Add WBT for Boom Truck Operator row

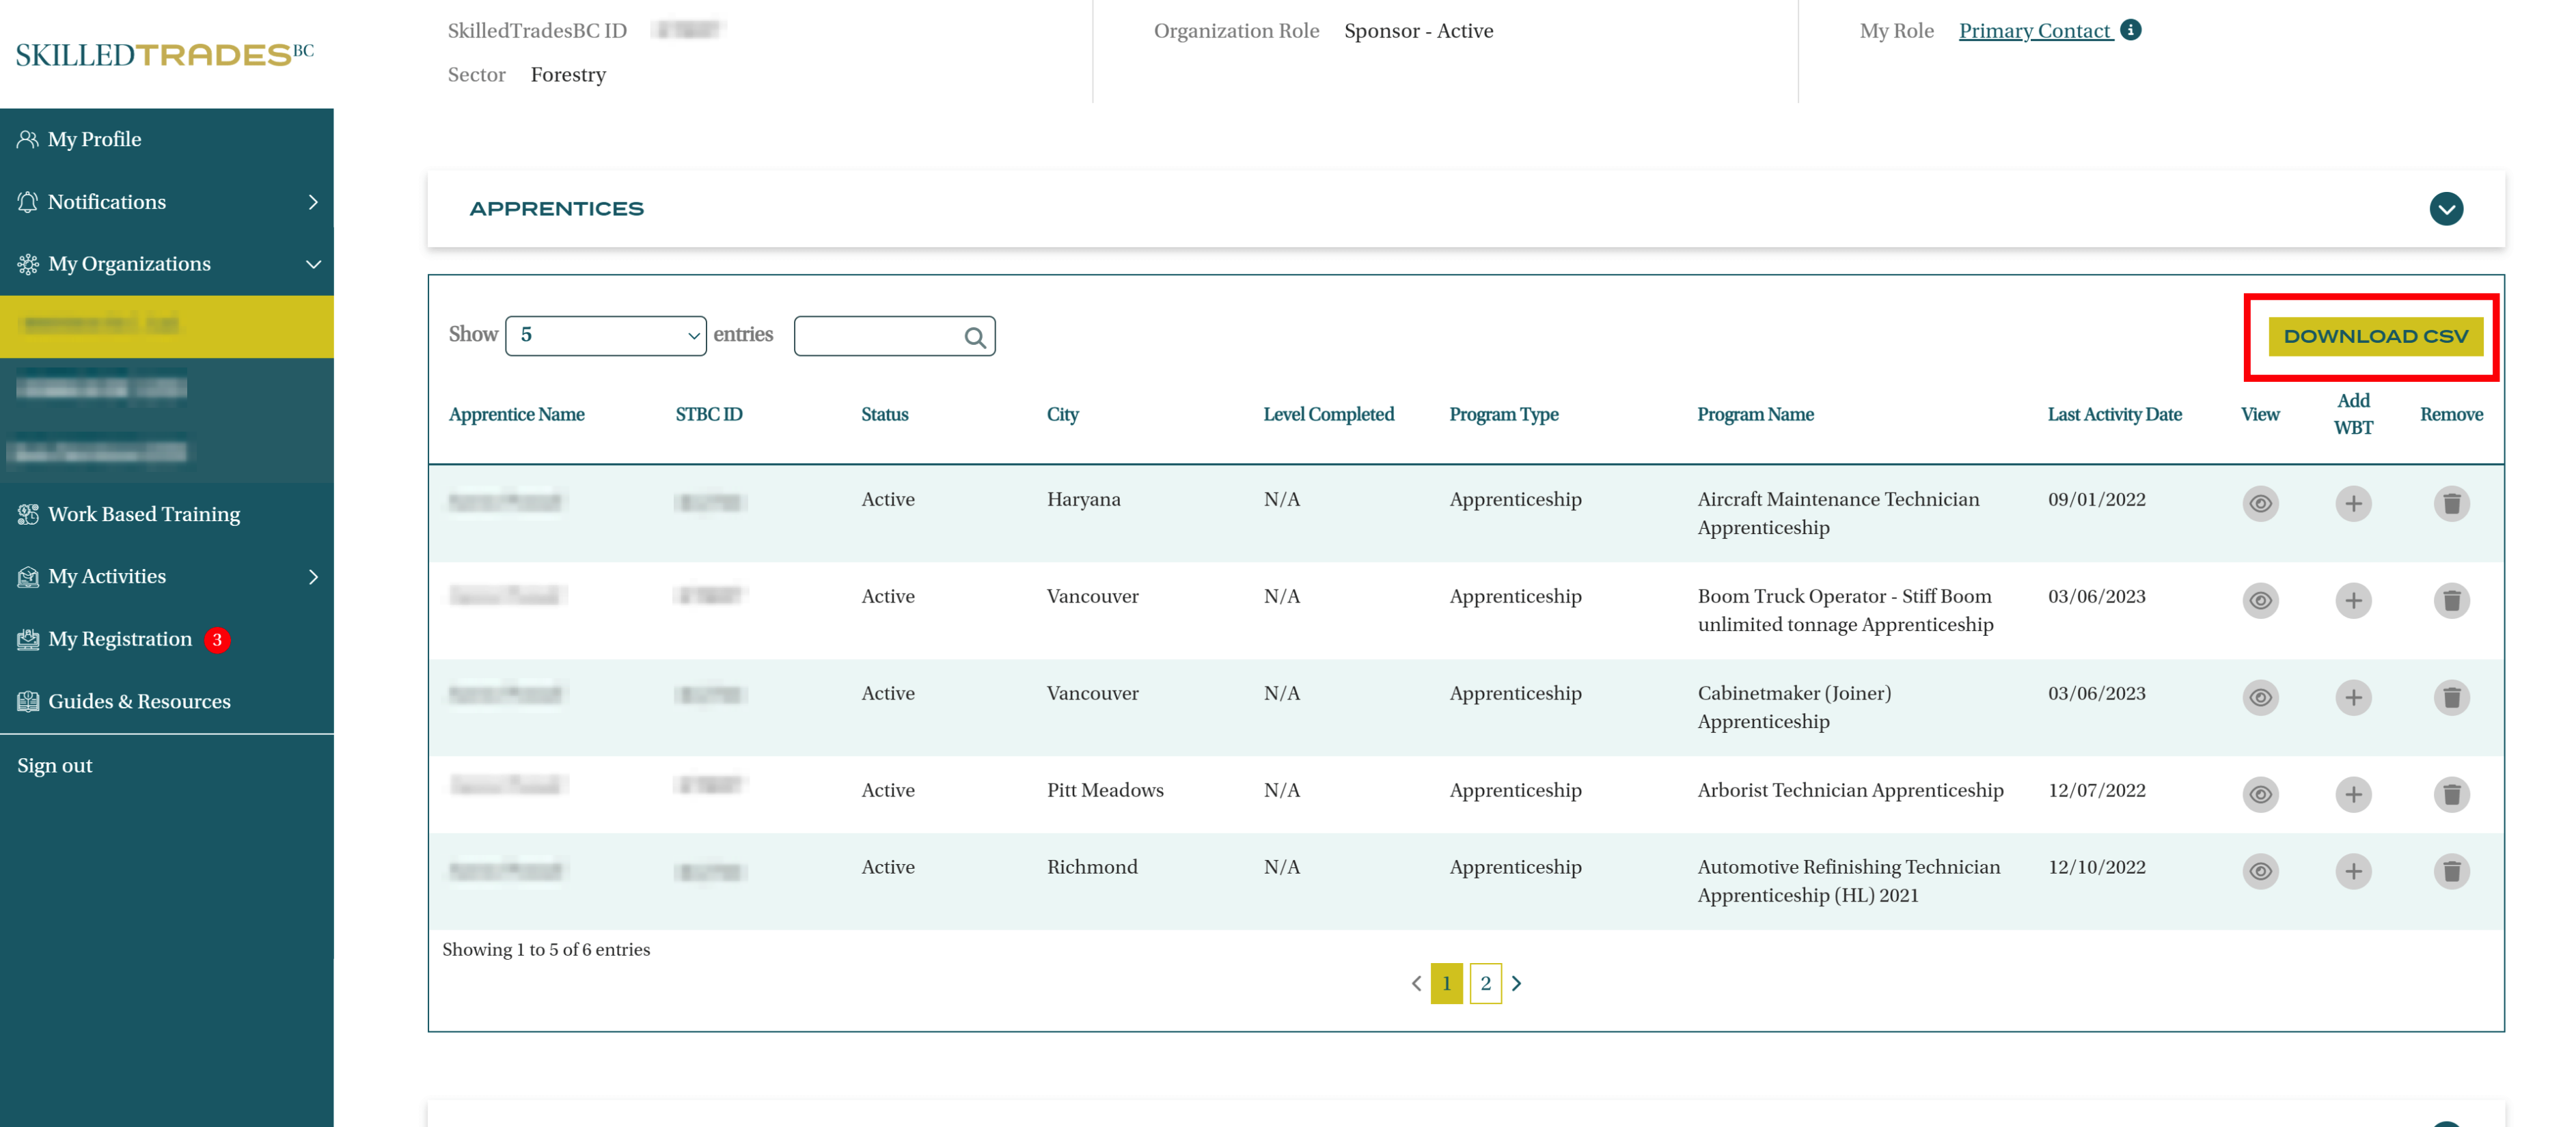coord(2353,600)
